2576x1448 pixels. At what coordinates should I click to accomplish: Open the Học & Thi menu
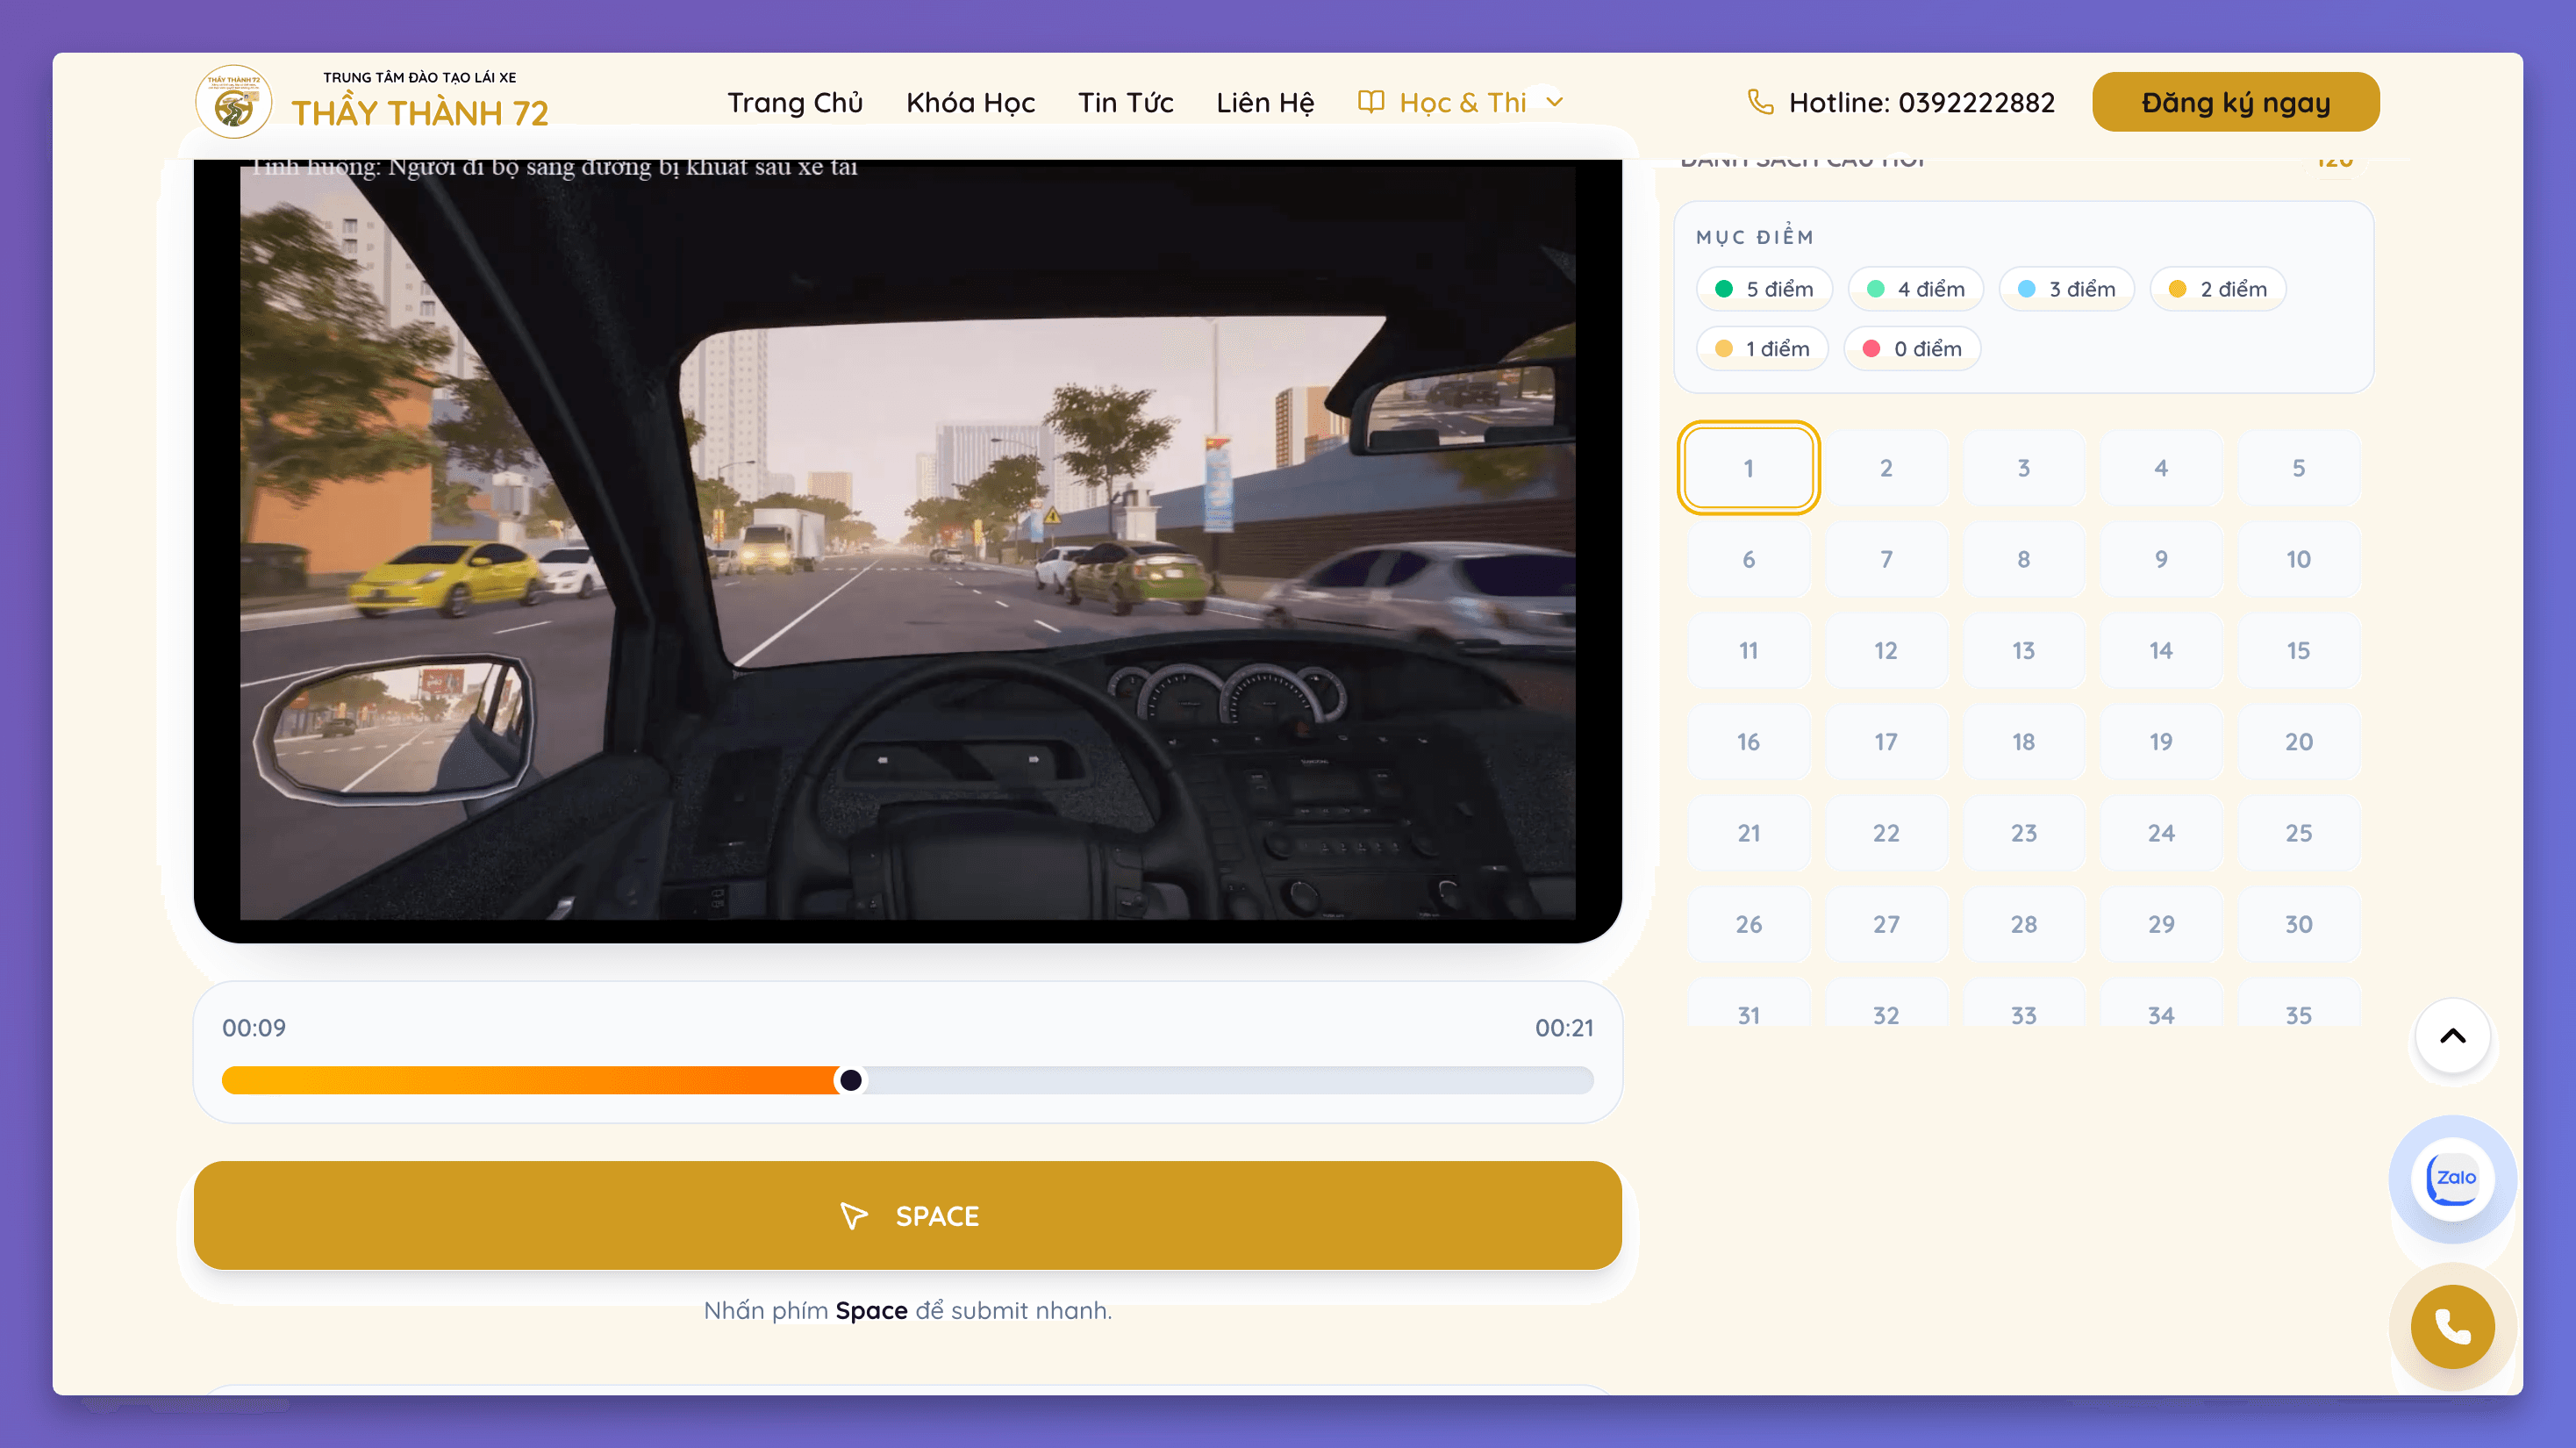click(x=1461, y=102)
